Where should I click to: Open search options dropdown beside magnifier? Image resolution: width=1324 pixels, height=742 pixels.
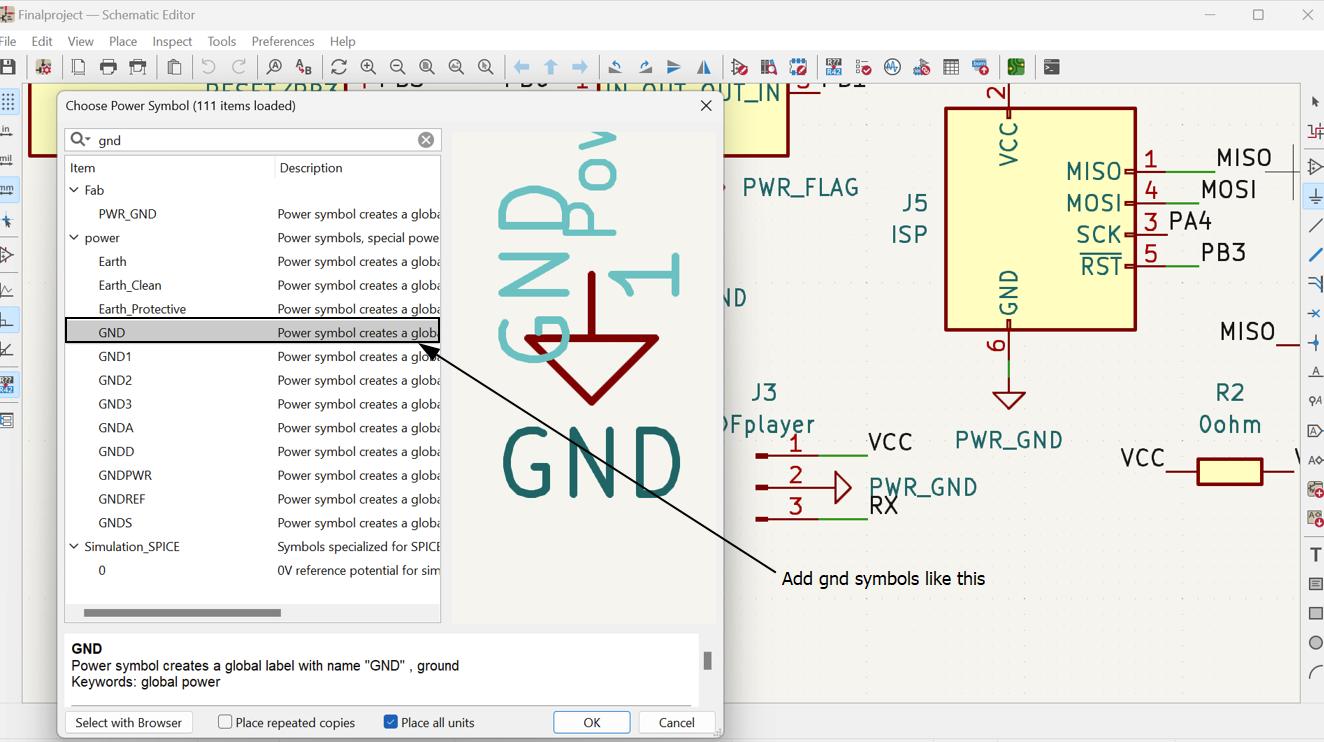80,140
